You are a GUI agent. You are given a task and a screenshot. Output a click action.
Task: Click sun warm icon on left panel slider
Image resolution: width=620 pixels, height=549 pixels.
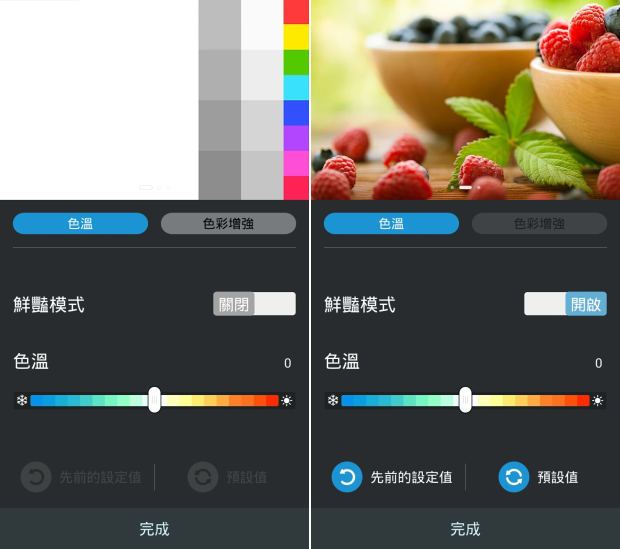point(287,401)
